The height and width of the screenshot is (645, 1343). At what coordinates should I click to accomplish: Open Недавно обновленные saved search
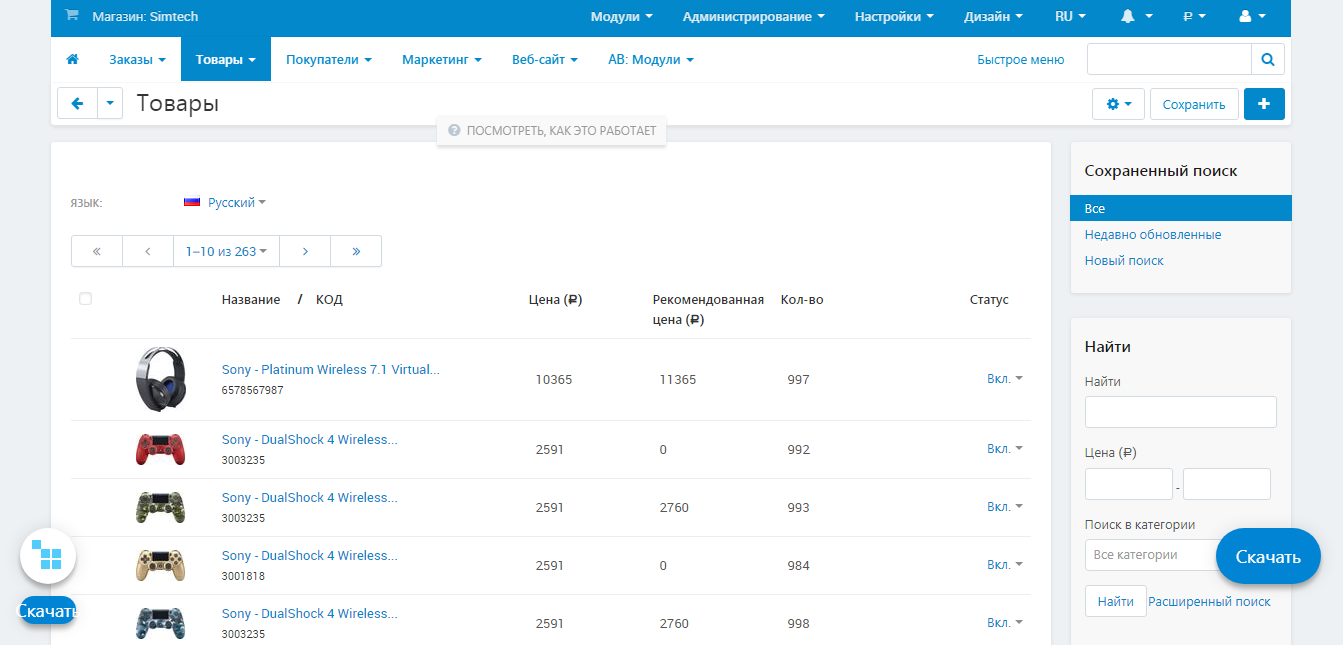pos(1153,234)
